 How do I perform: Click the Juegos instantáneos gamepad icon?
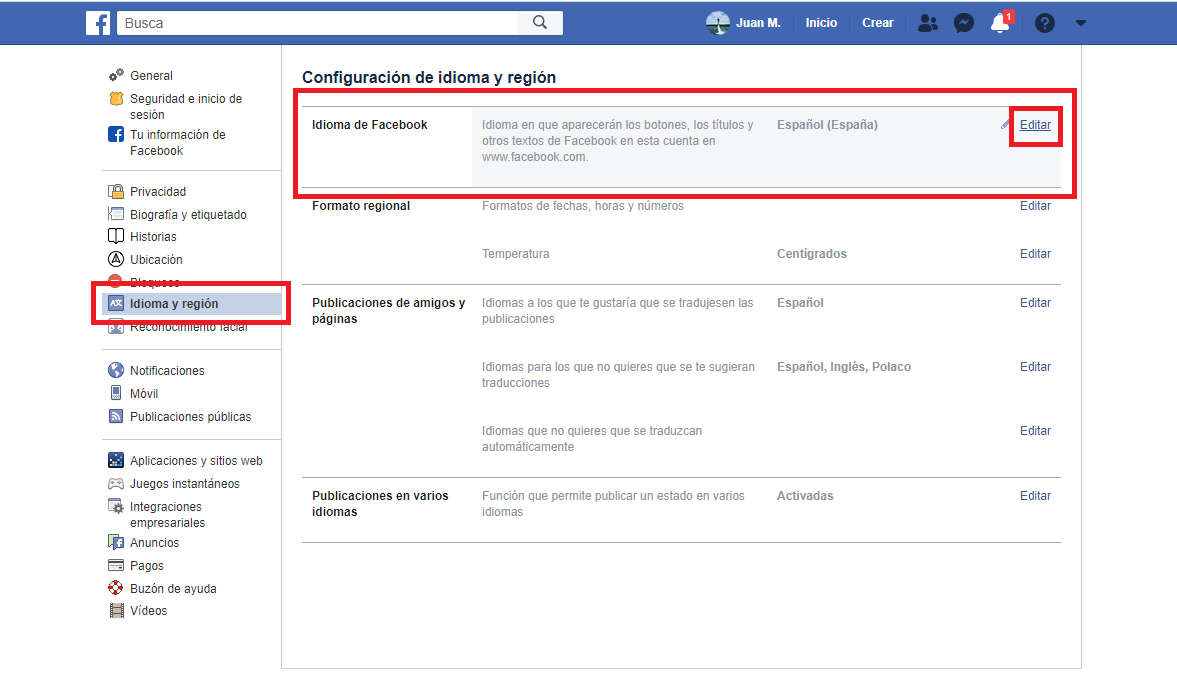[116, 484]
